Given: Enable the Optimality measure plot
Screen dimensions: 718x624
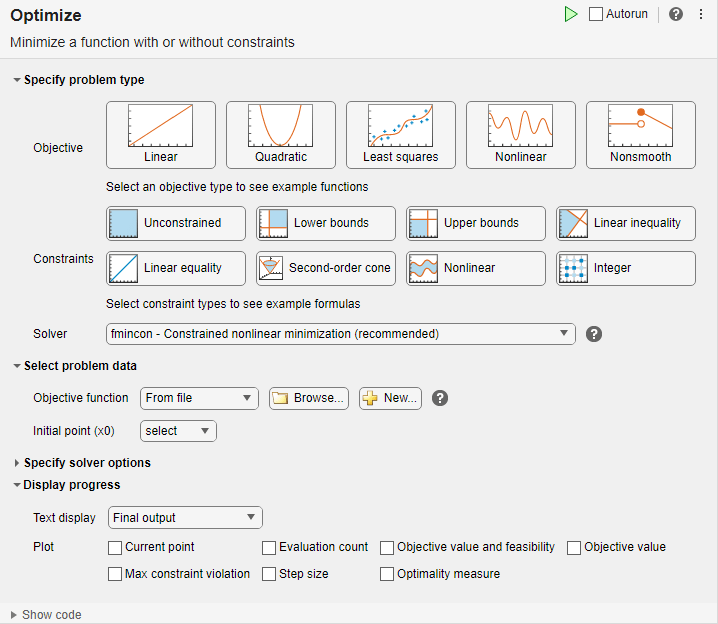Looking at the screenshot, I should (x=387, y=574).
